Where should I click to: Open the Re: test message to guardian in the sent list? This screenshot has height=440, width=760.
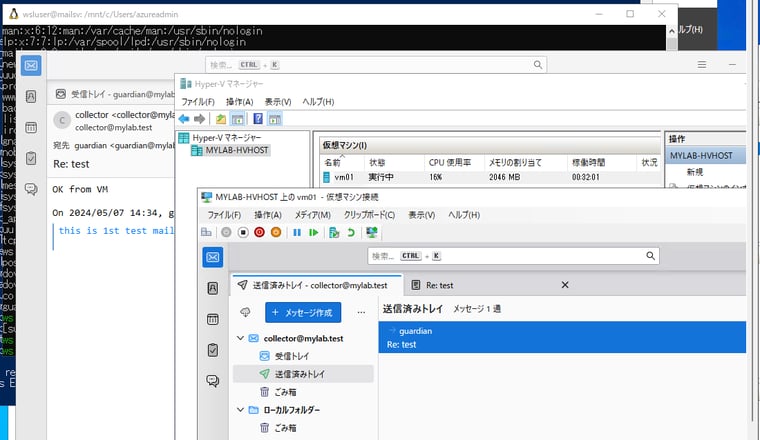(x=562, y=337)
